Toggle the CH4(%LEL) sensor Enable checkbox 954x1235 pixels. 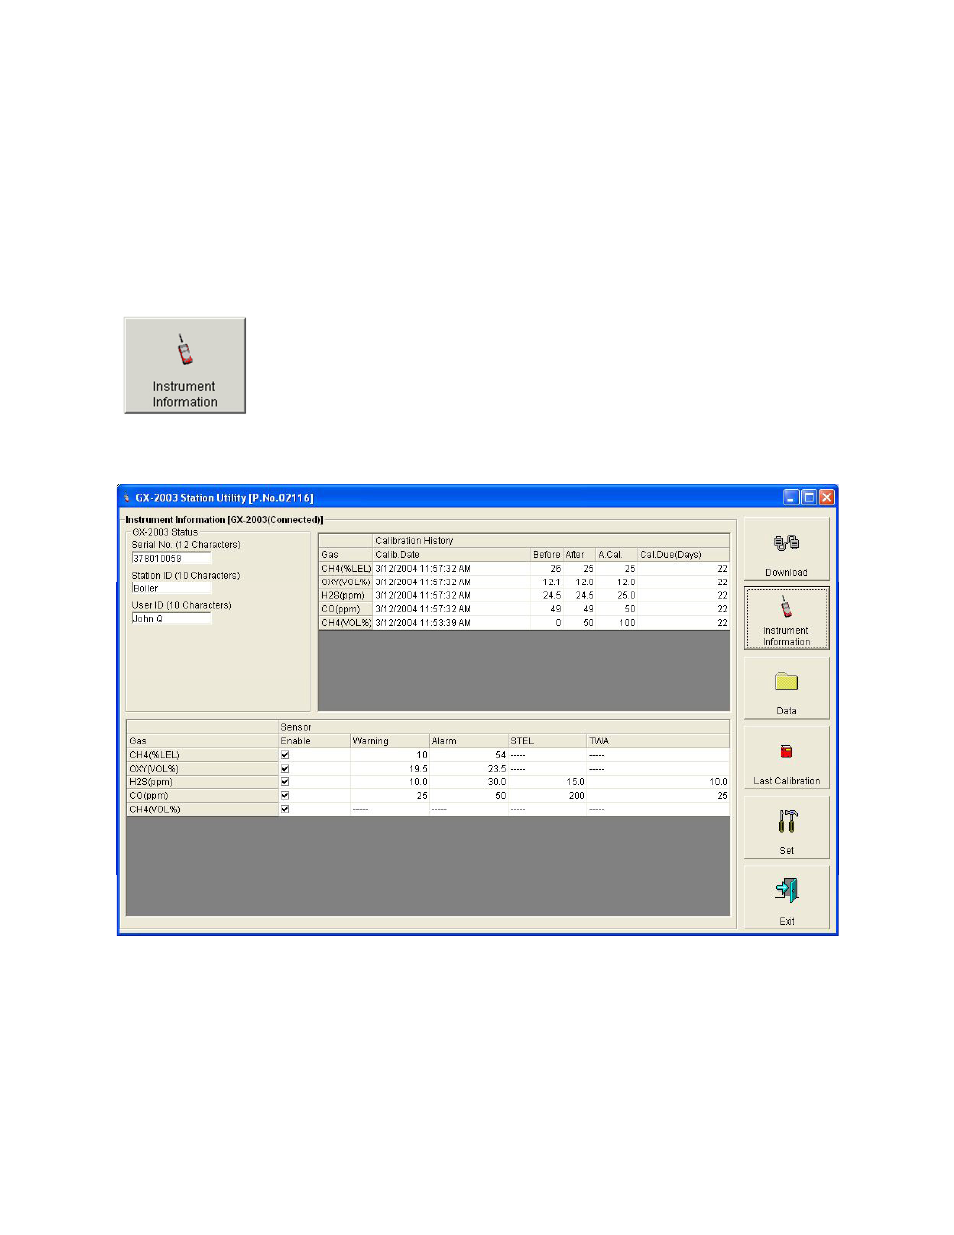[x=285, y=755]
